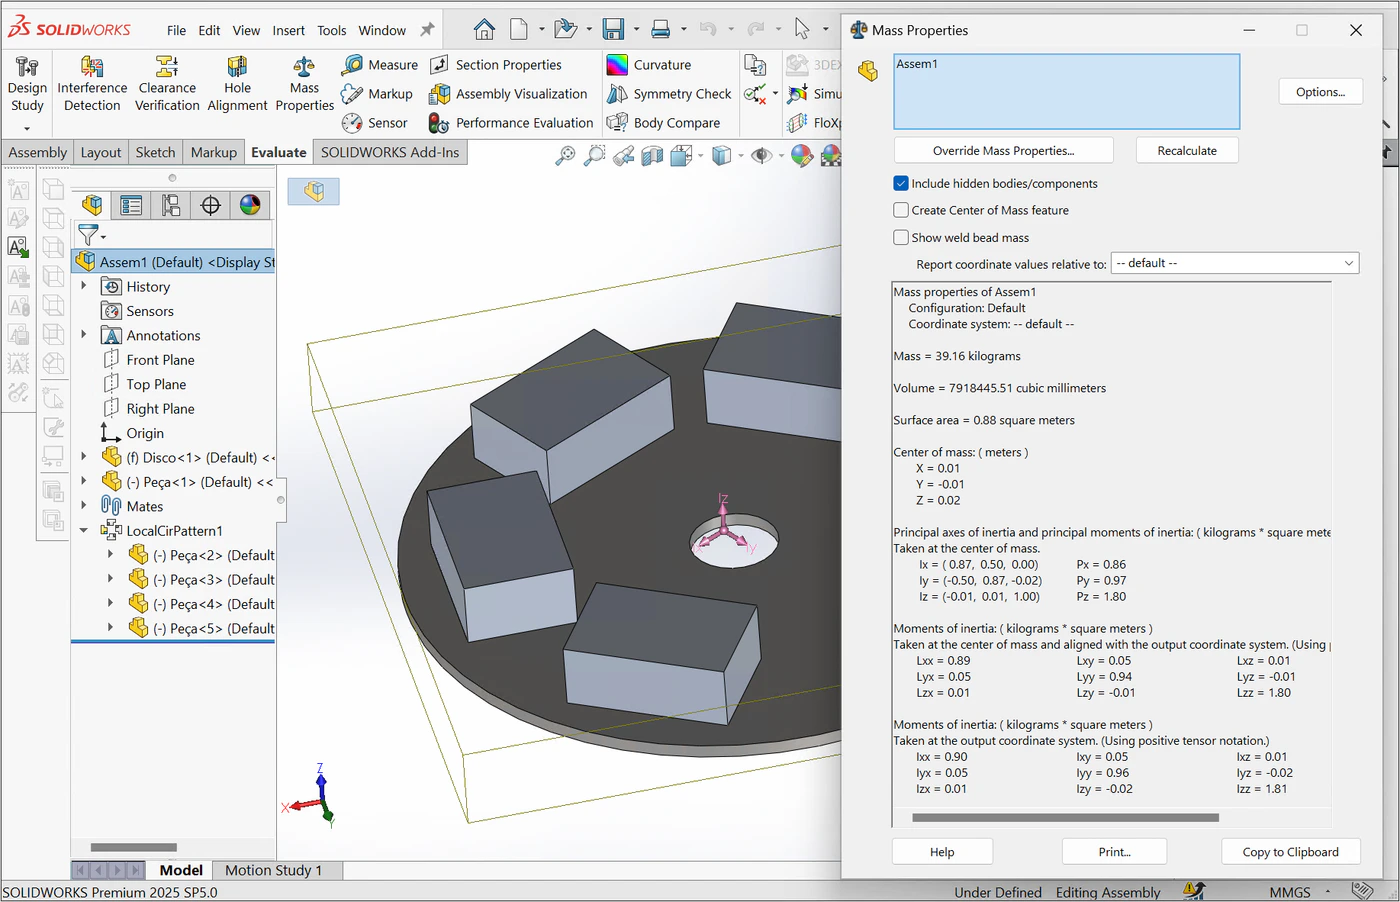Select the Right Plane in the tree
Viewport: 1400px width, 902px height.
click(x=160, y=408)
